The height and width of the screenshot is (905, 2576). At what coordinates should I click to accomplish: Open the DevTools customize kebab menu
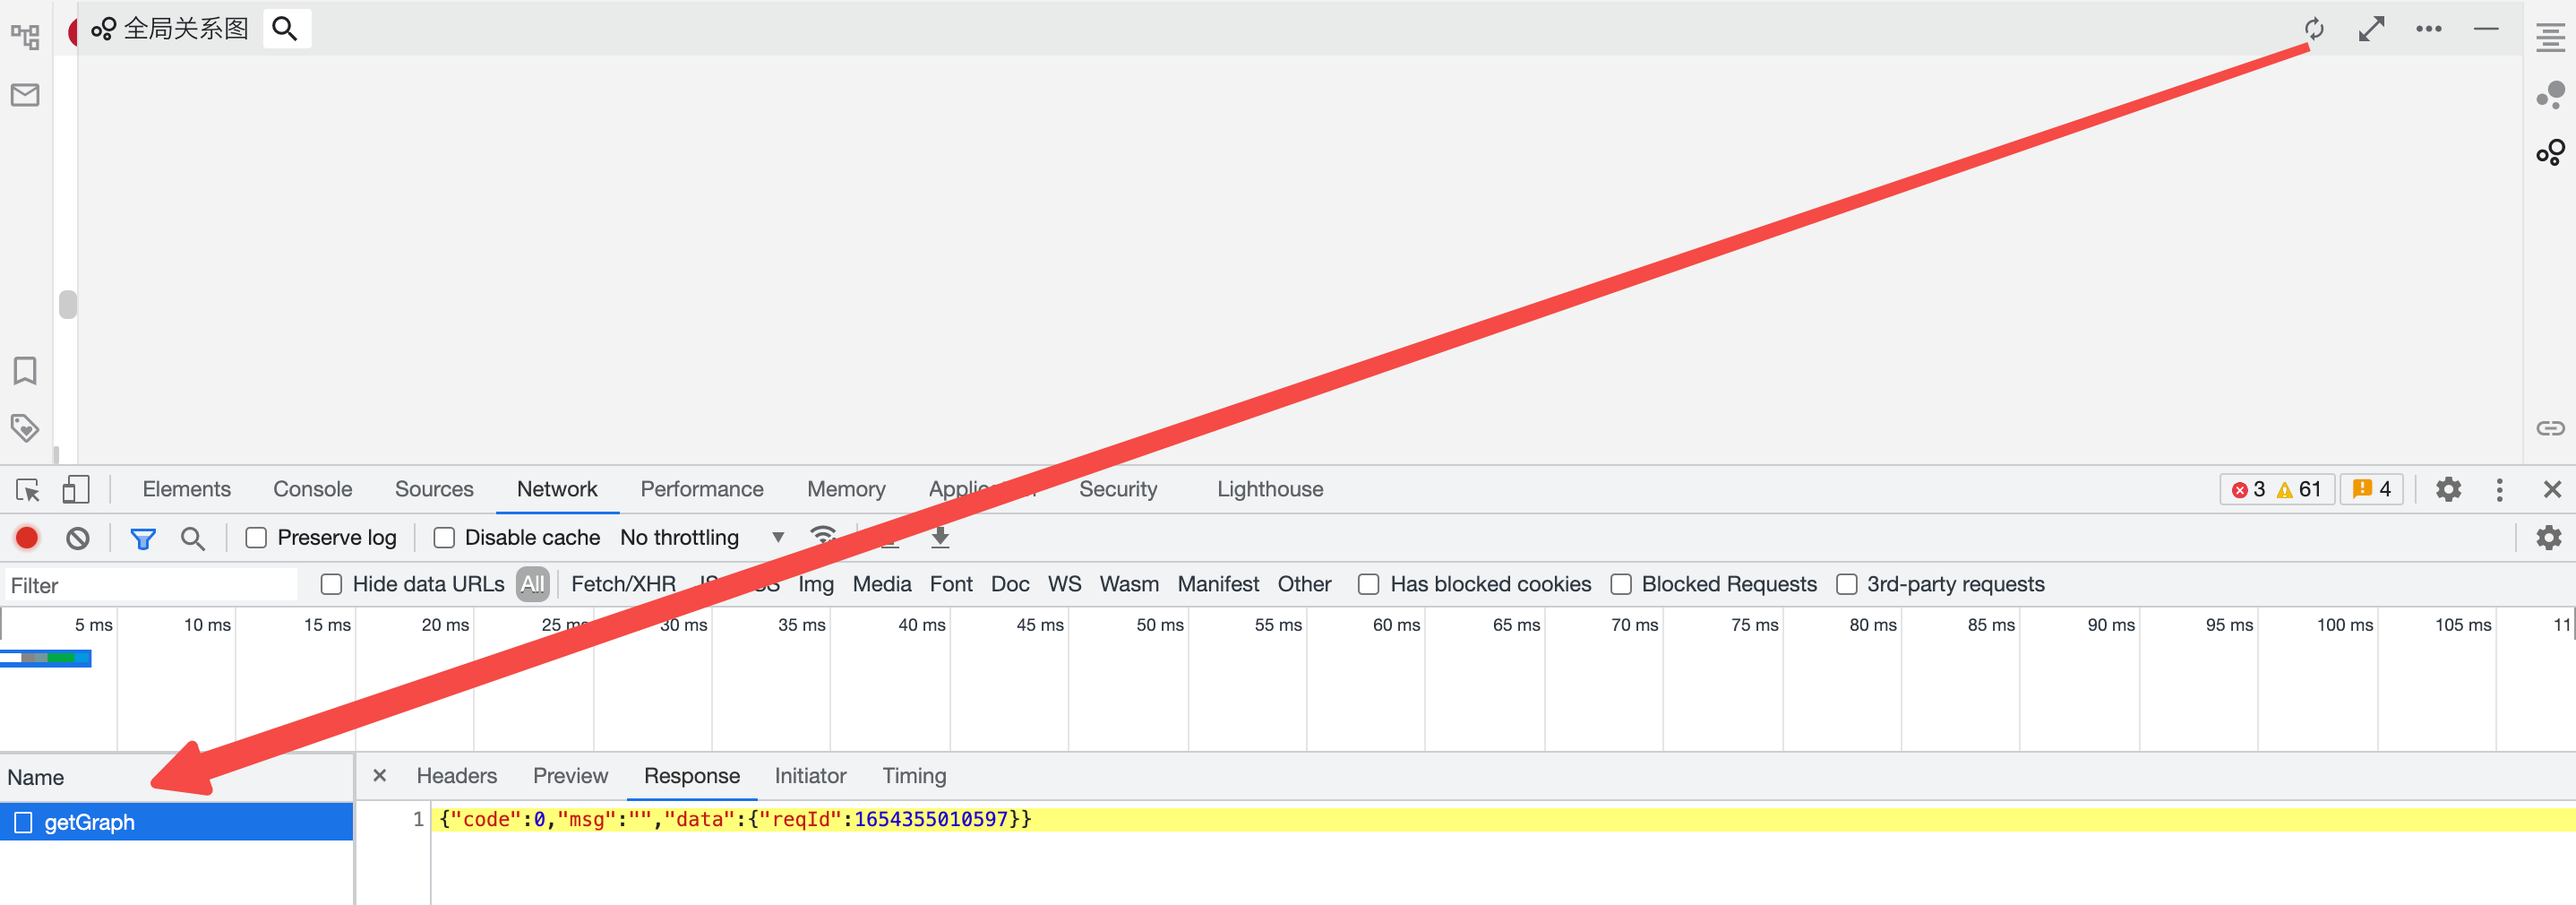(x=2499, y=490)
